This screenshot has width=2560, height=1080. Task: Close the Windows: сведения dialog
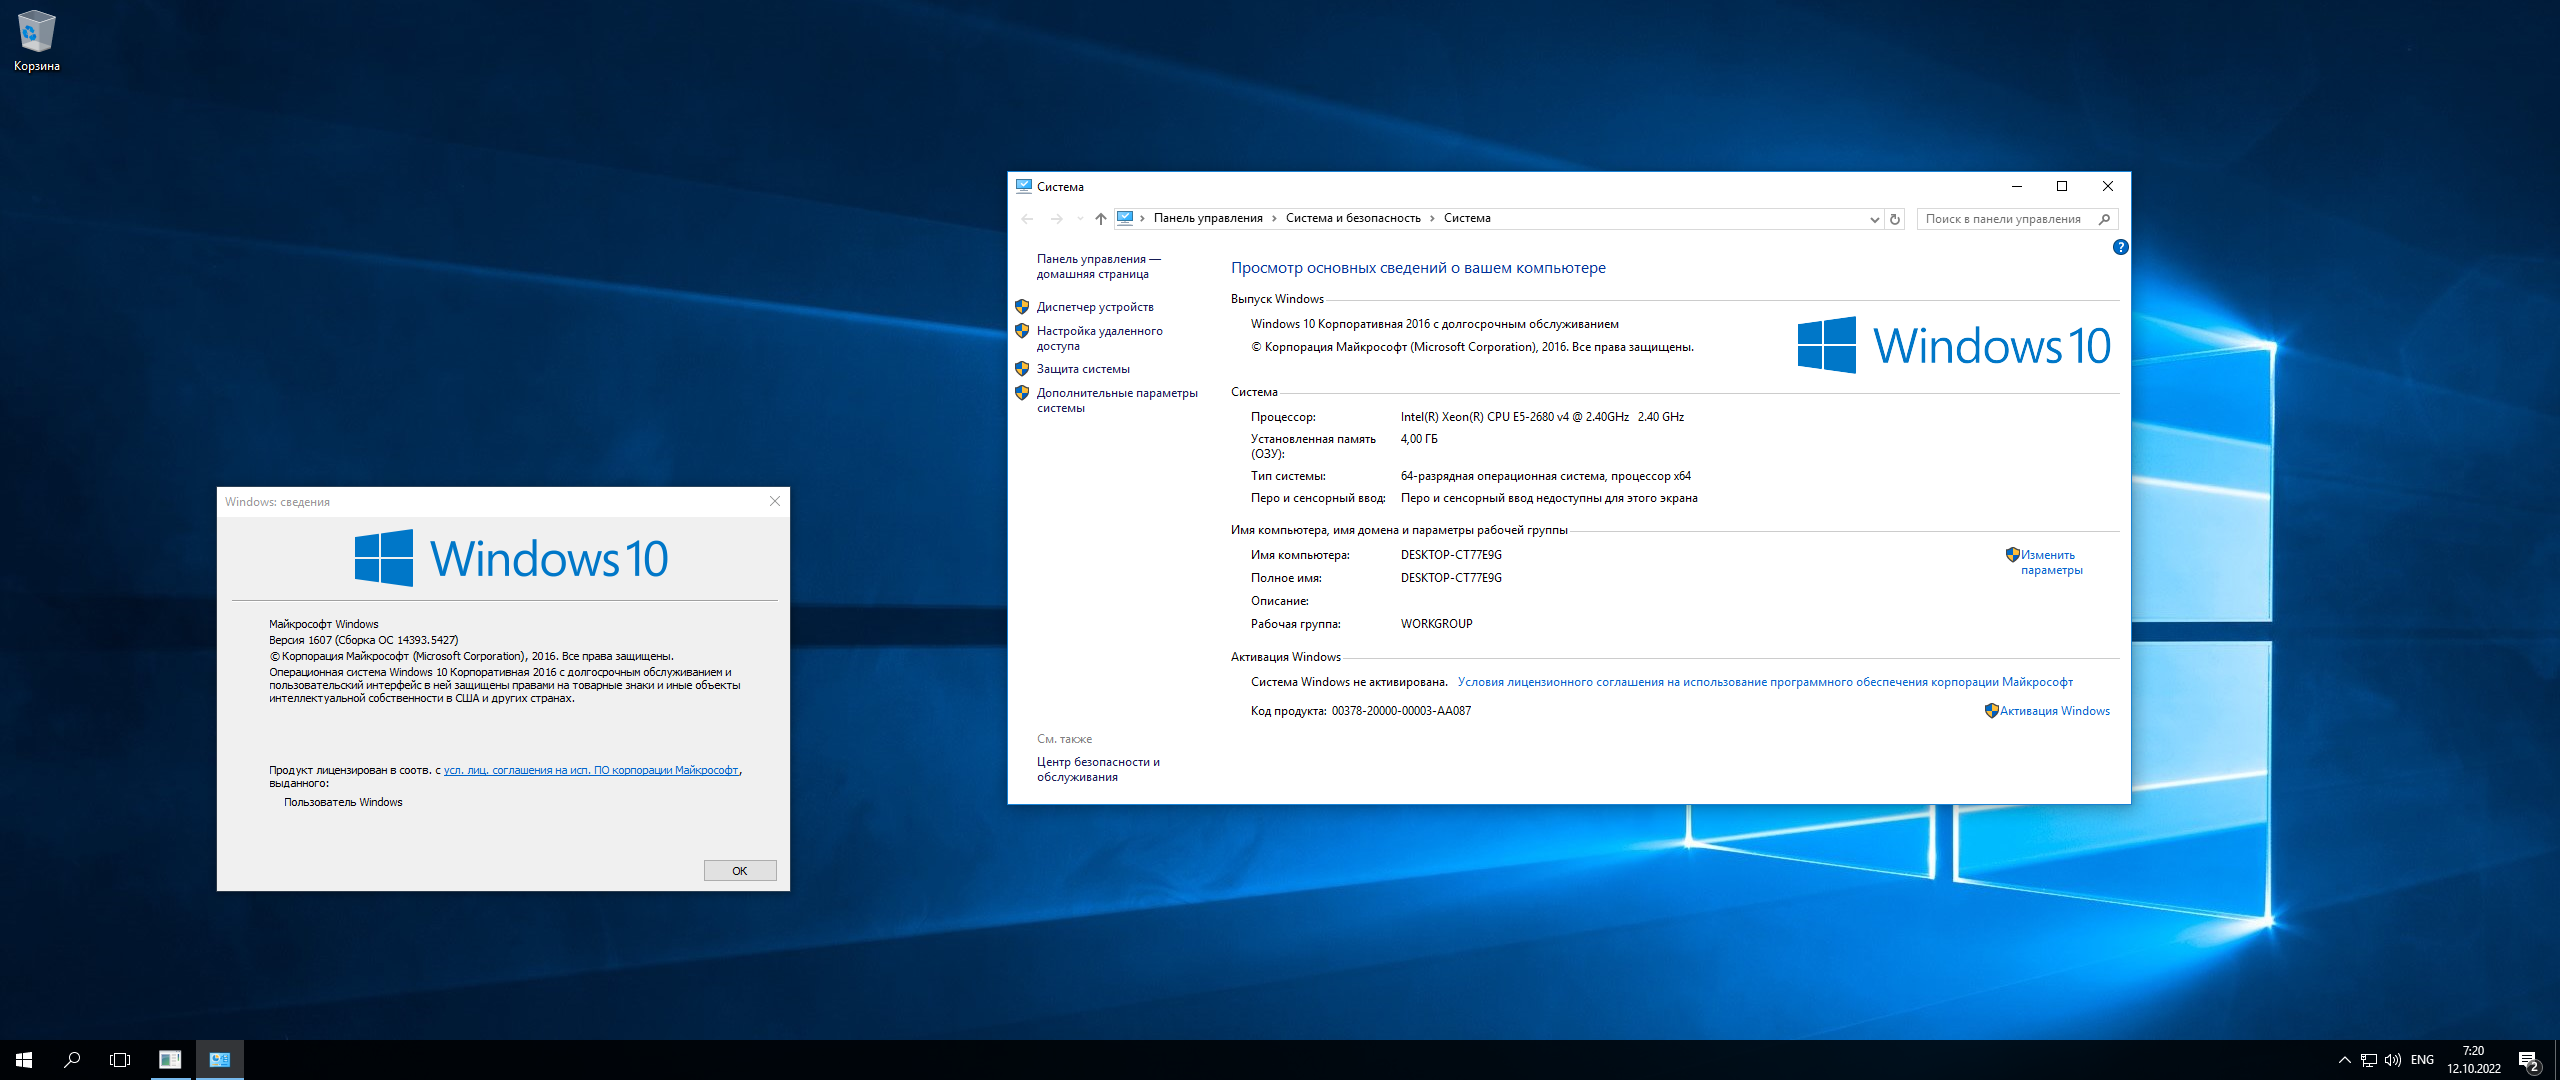coord(774,501)
